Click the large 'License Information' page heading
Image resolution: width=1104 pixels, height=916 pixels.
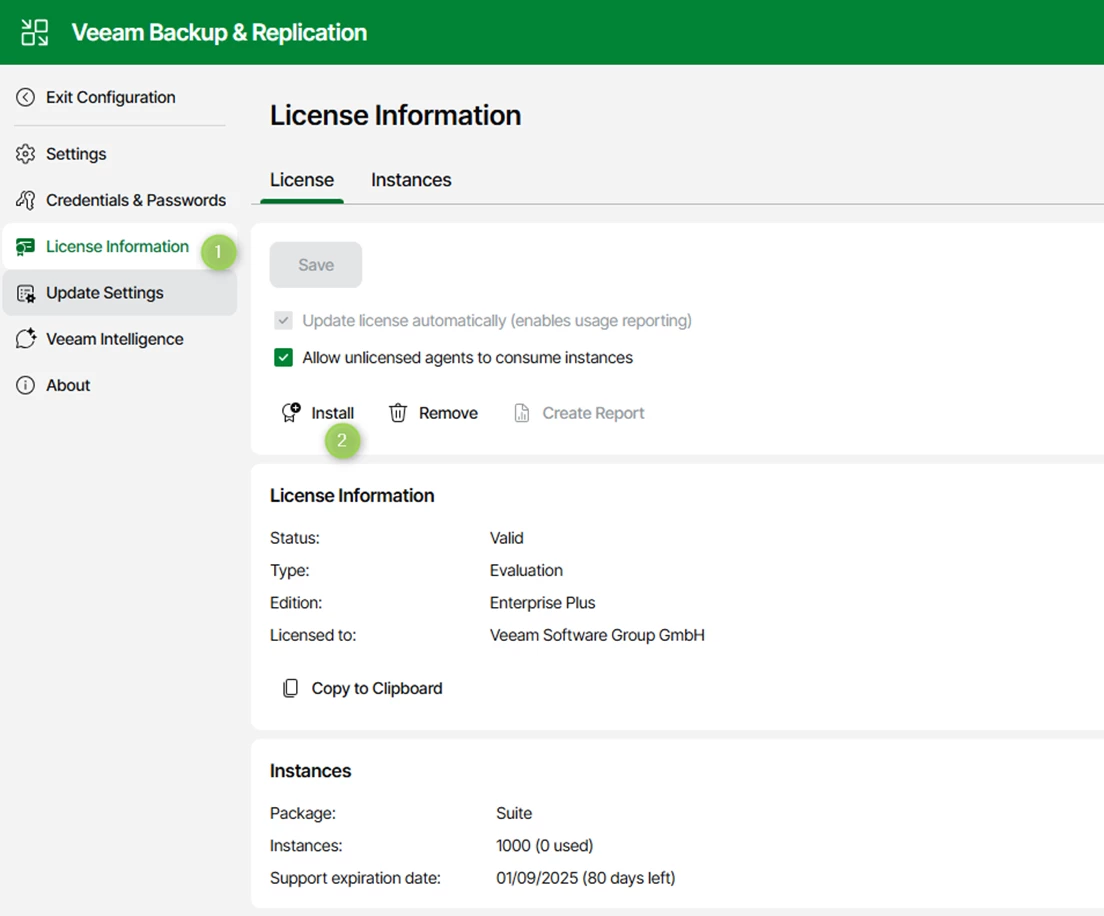[x=396, y=115]
